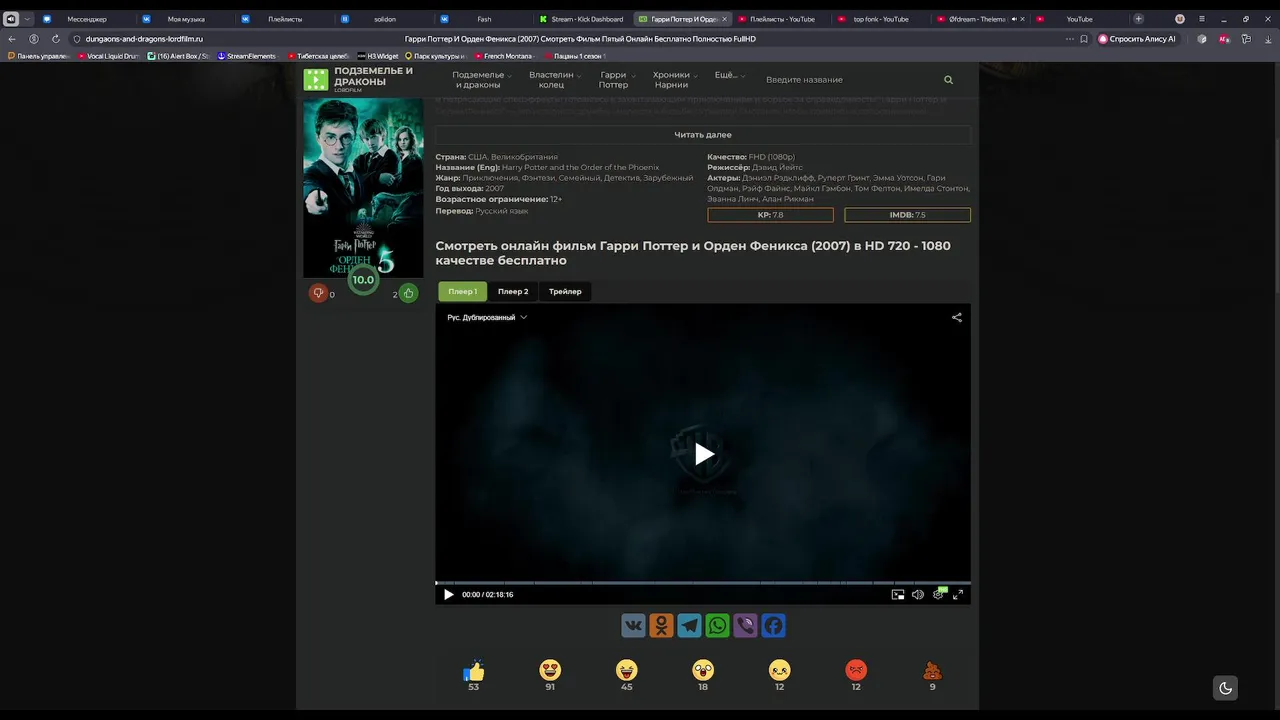Click the director link Дэвид Йейтс
This screenshot has width=1280, height=720.
coord(777,168)
